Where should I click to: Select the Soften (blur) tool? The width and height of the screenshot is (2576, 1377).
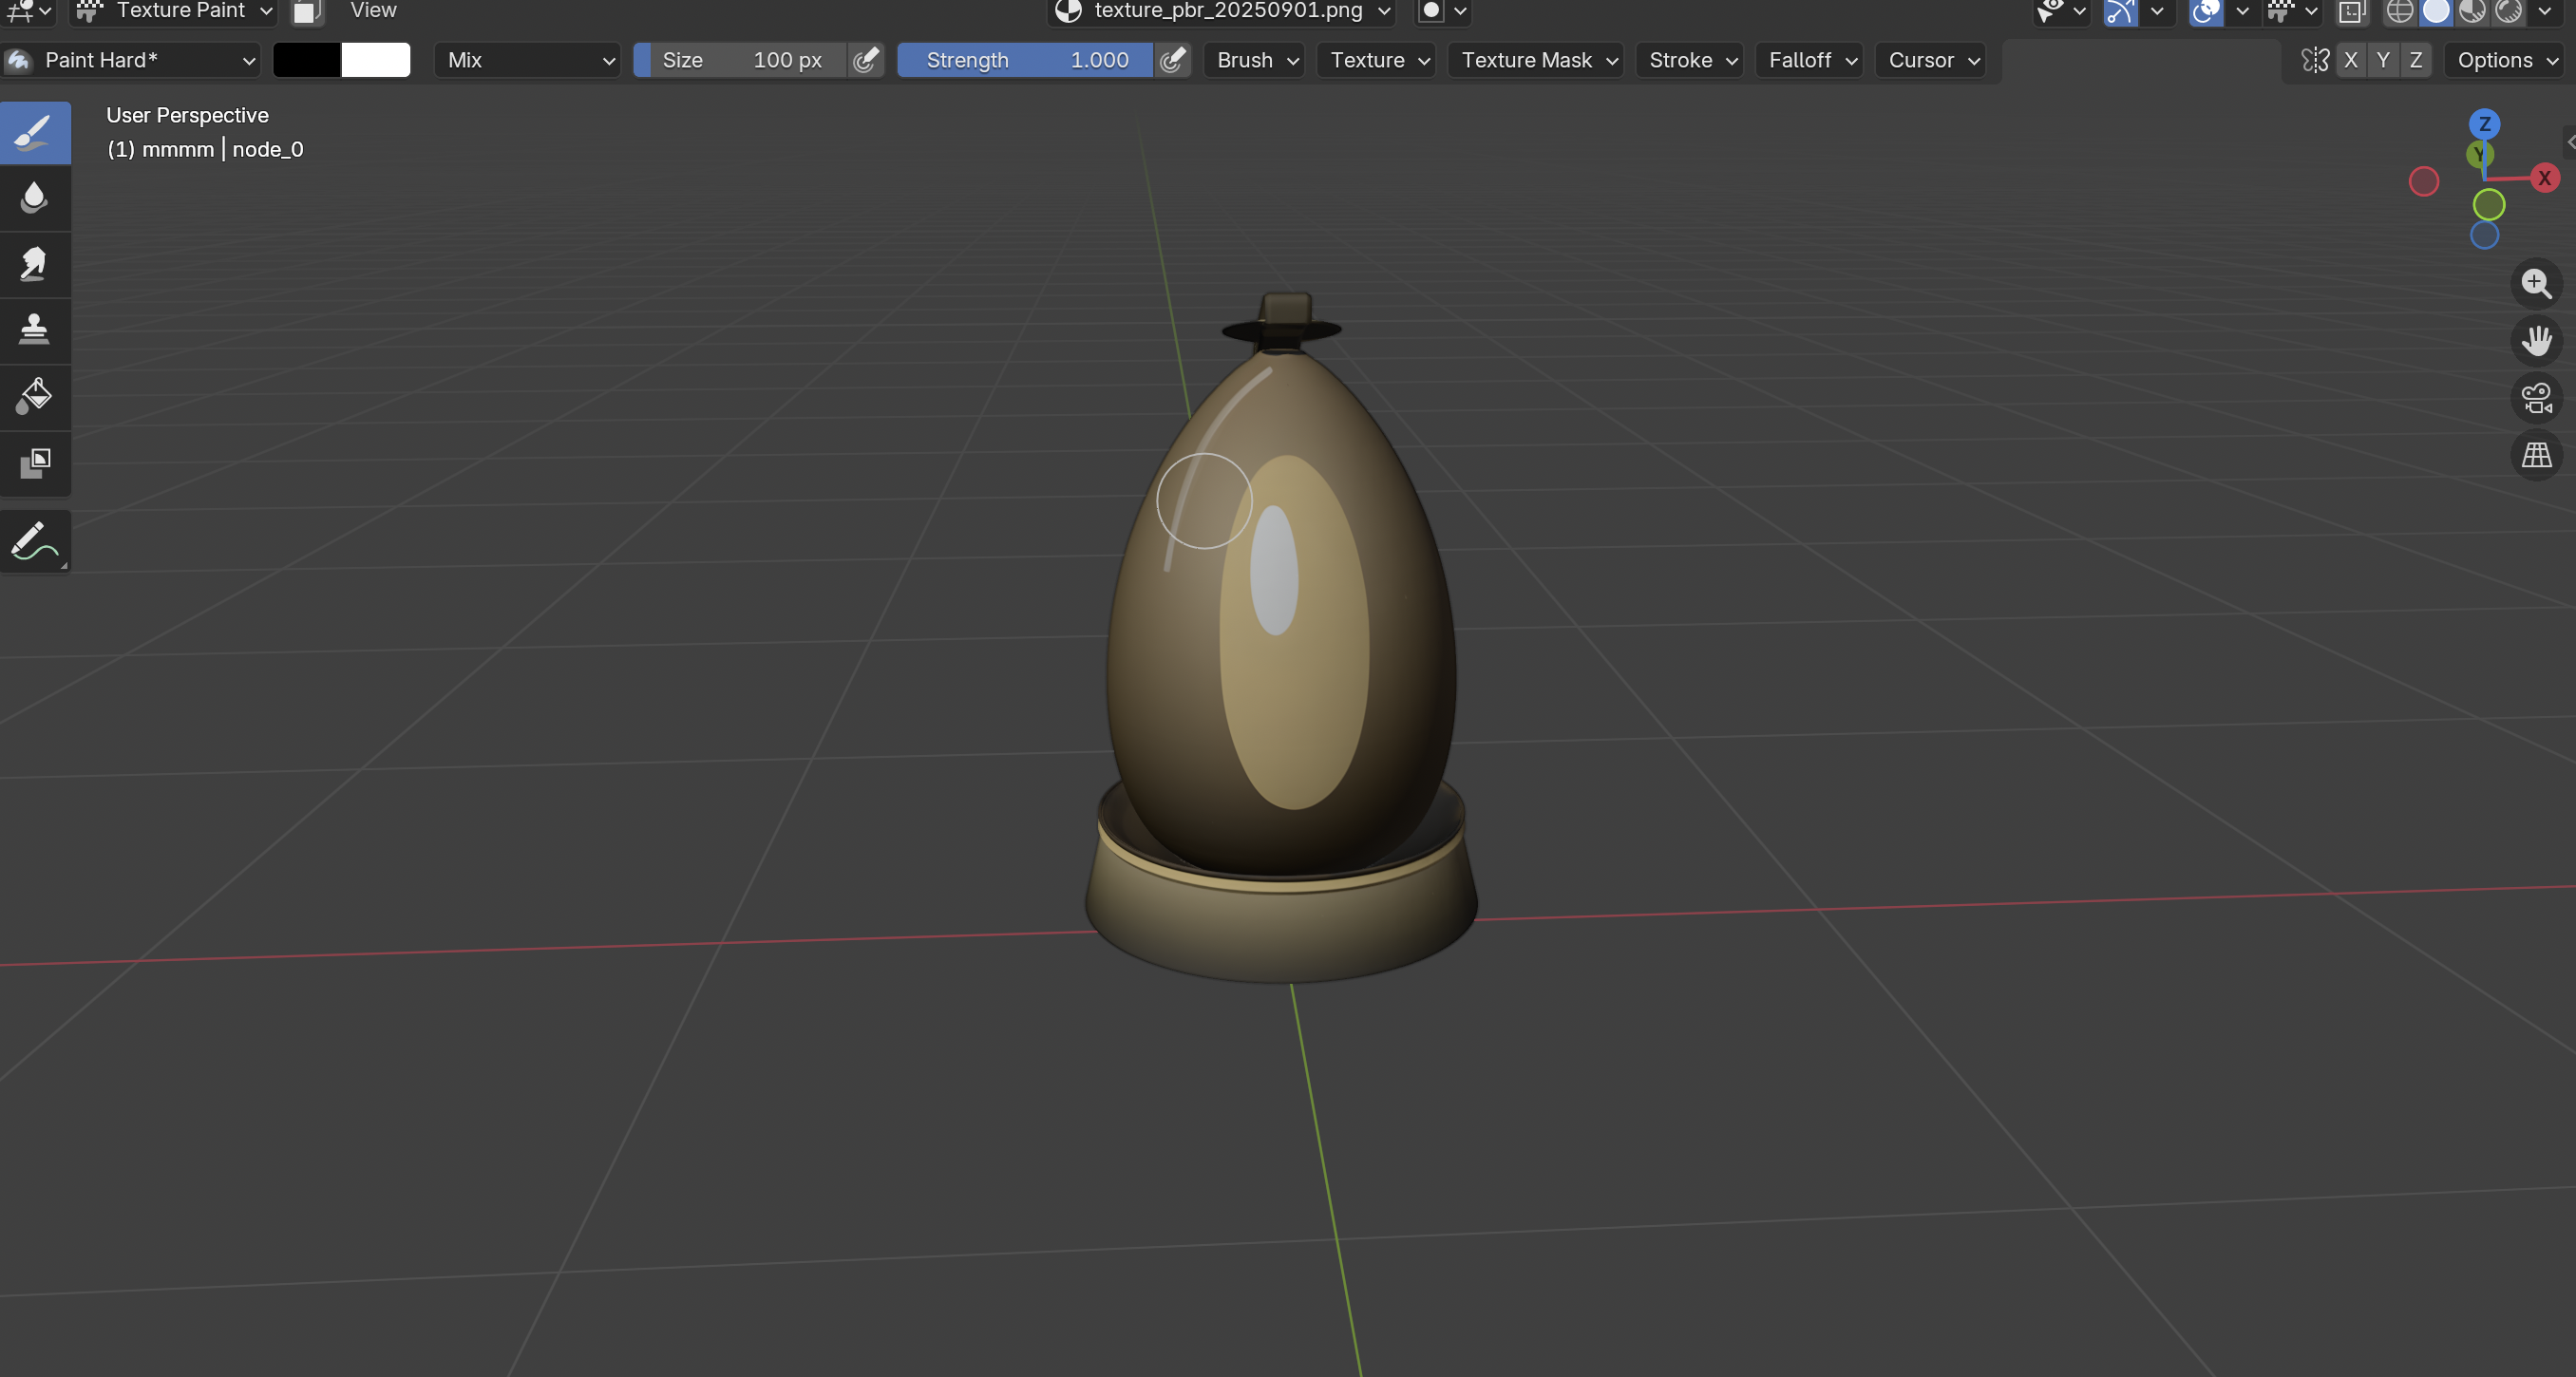[35, 198]
